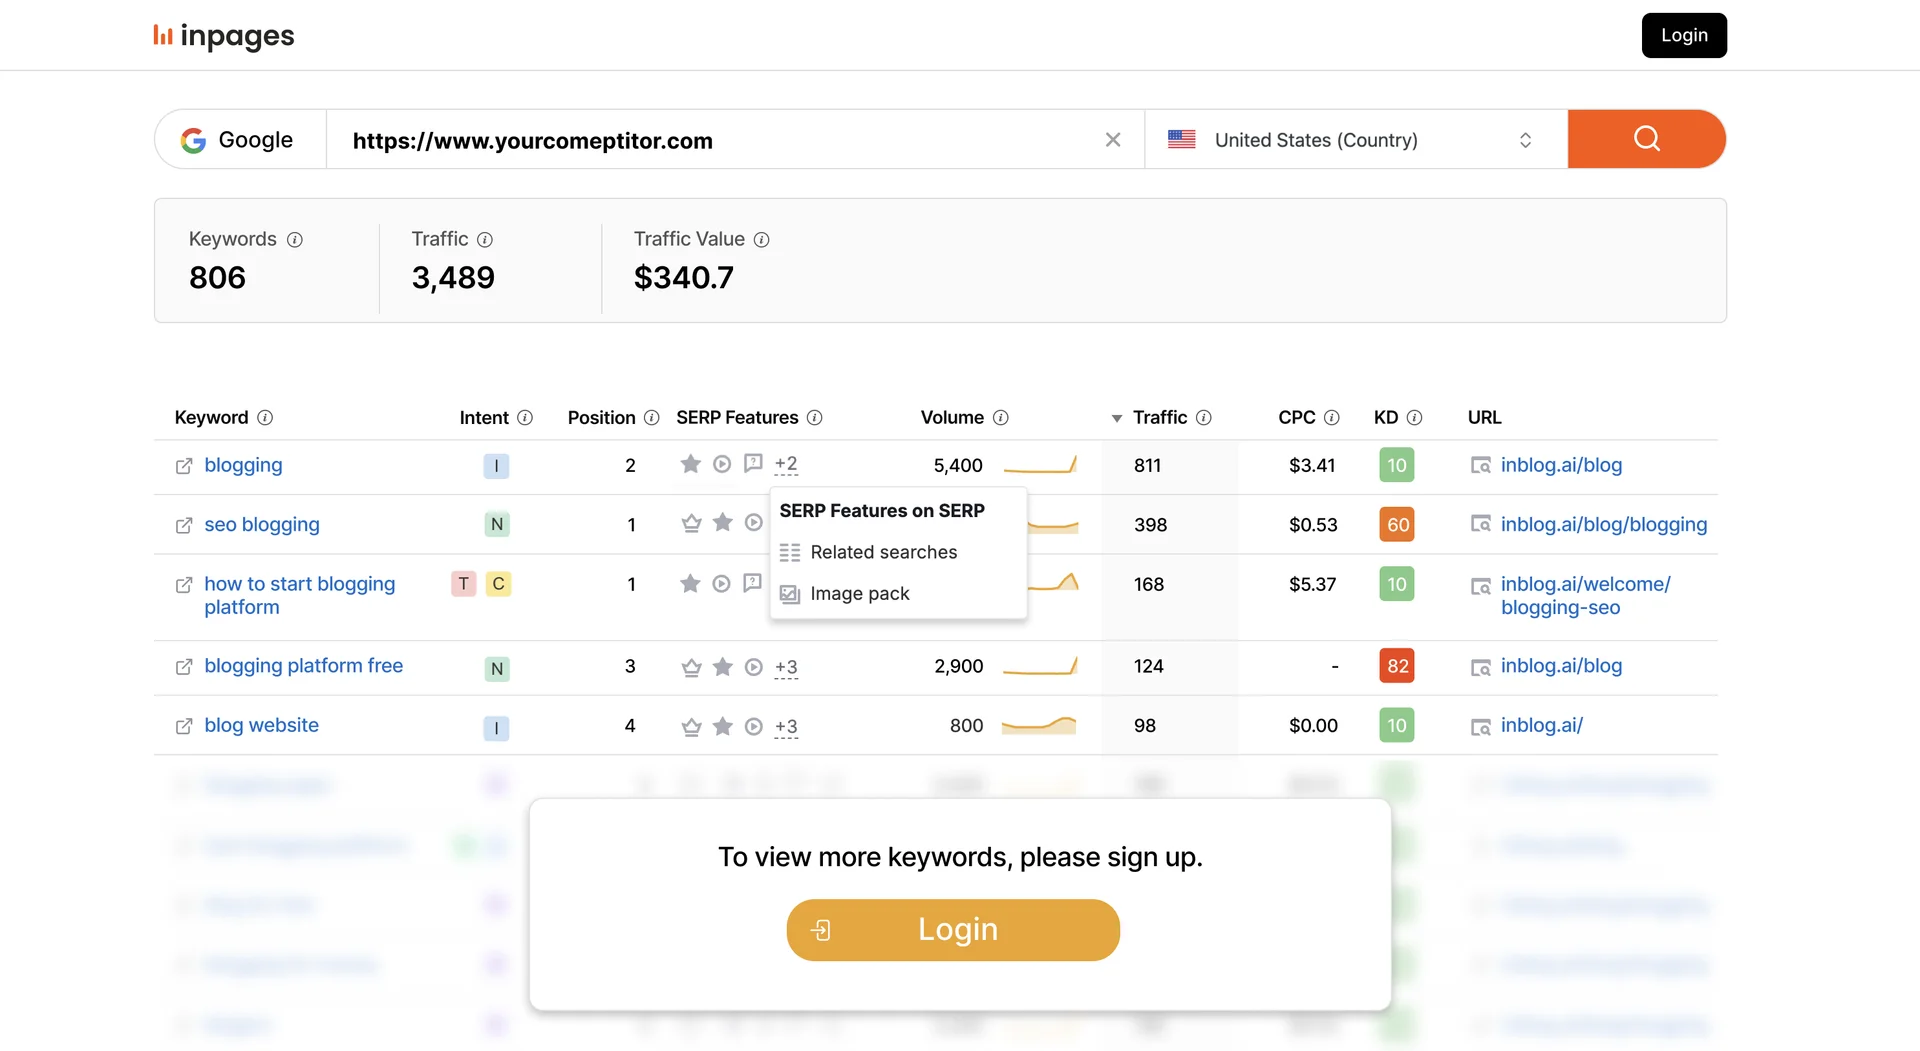The width and height of the screenshot is (1920, 1051).
Task: Click the video SERP feature icon for blogging
Action: click(x=722, y=464)
